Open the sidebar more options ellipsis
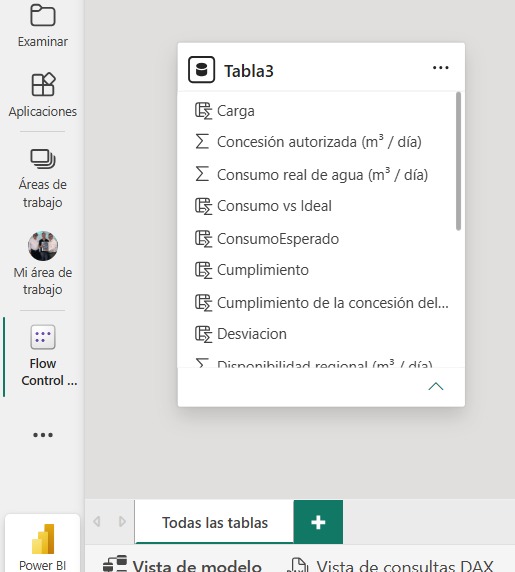The height and width of the screenshot is (572, 515). coord(43,435)
